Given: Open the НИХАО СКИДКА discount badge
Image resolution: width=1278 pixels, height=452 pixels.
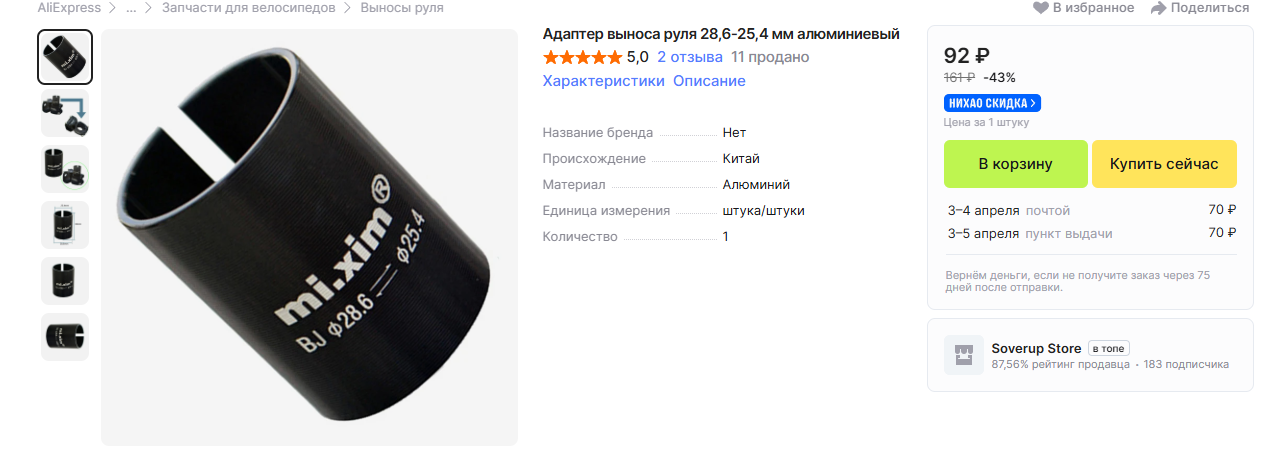Looking at the screenshot, I should click(992, 103).
